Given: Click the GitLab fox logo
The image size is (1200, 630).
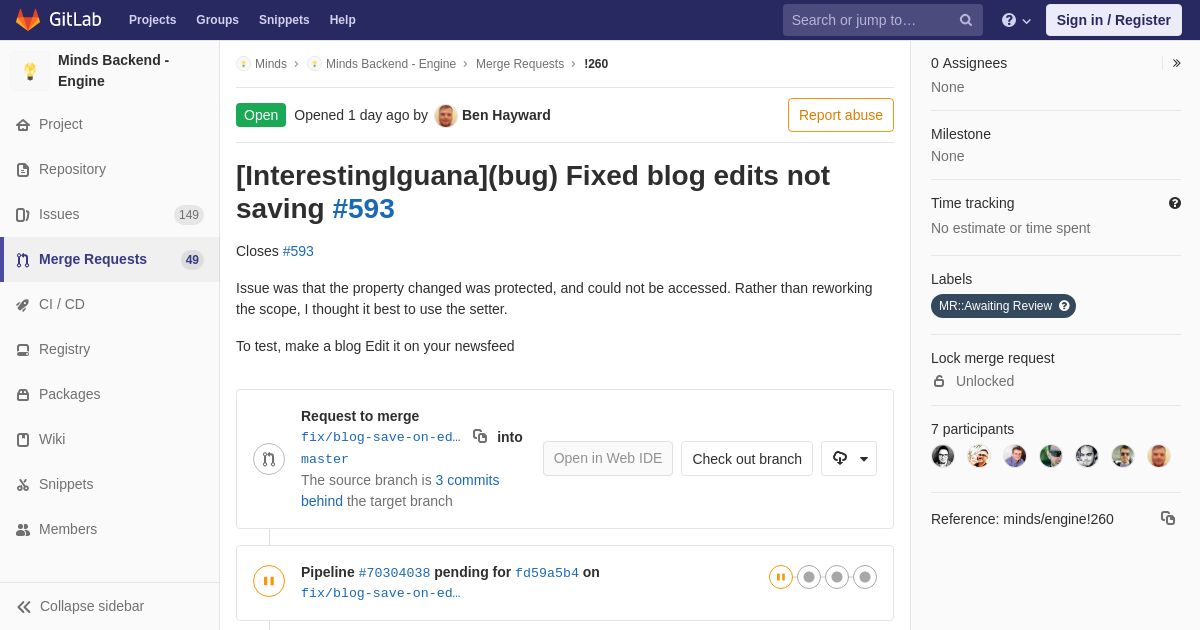Looking at the screenshot, I should pyautogui.click(x=28, y=20).
